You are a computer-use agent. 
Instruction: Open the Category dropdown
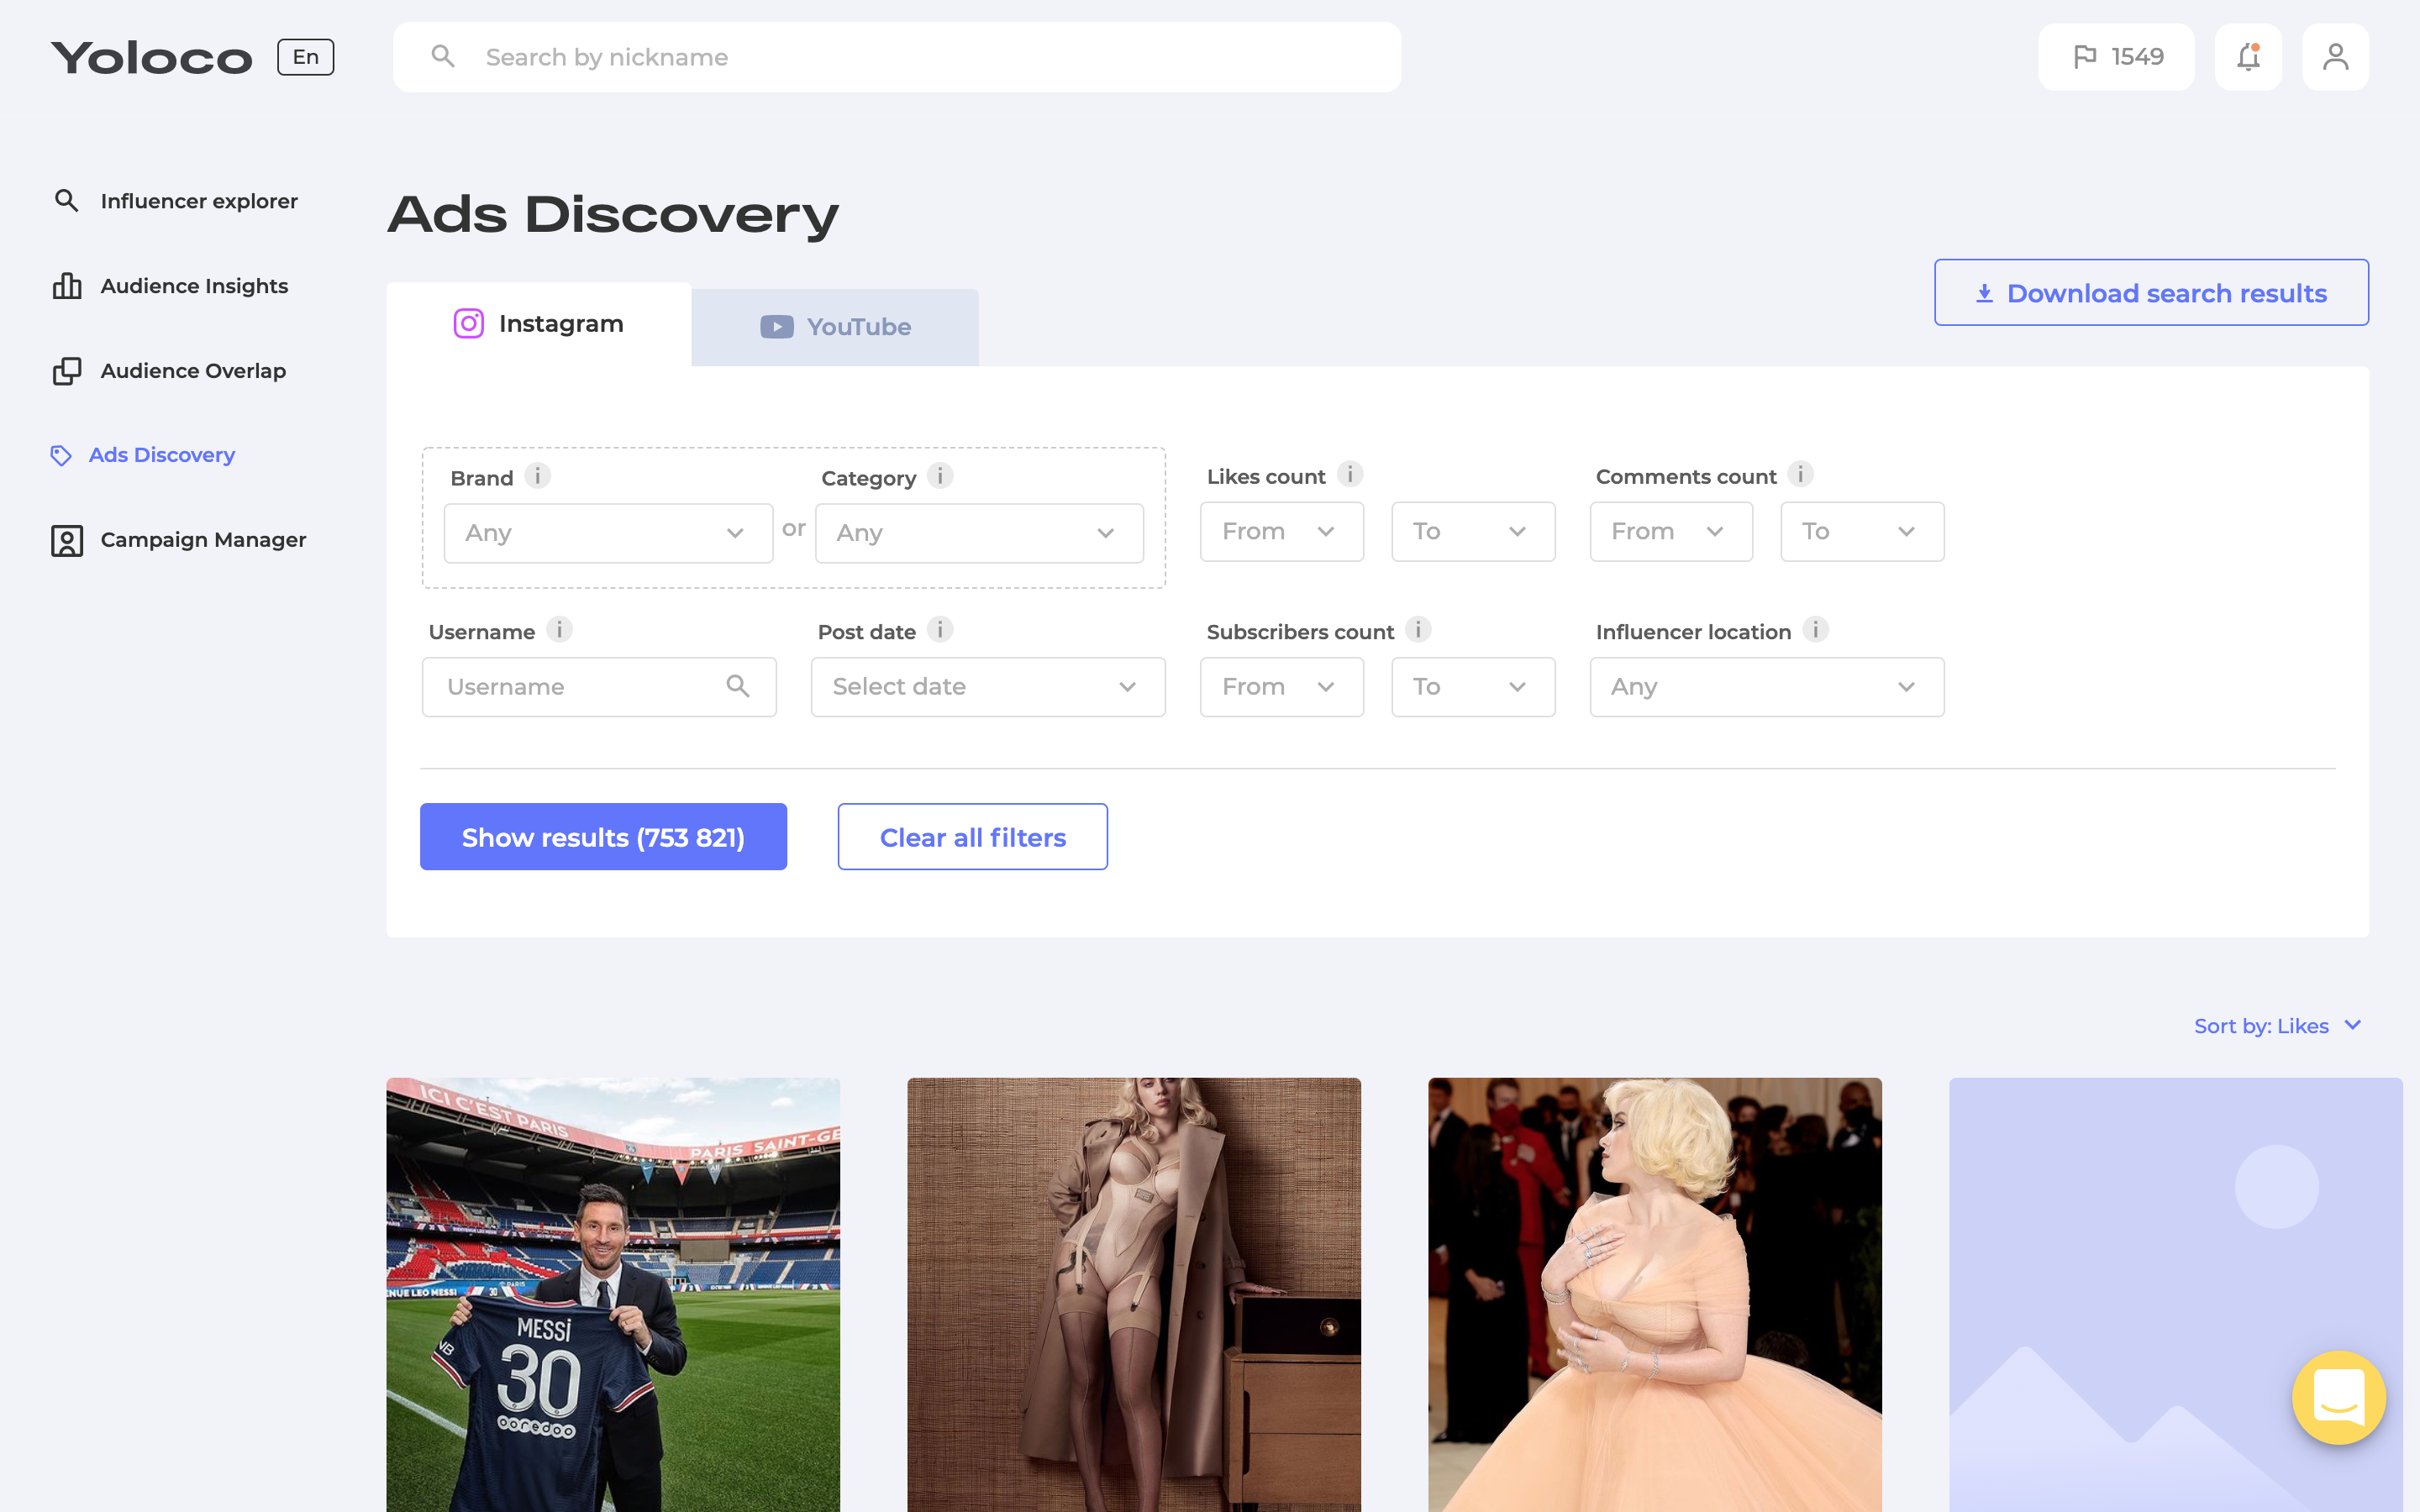(978, 533)
